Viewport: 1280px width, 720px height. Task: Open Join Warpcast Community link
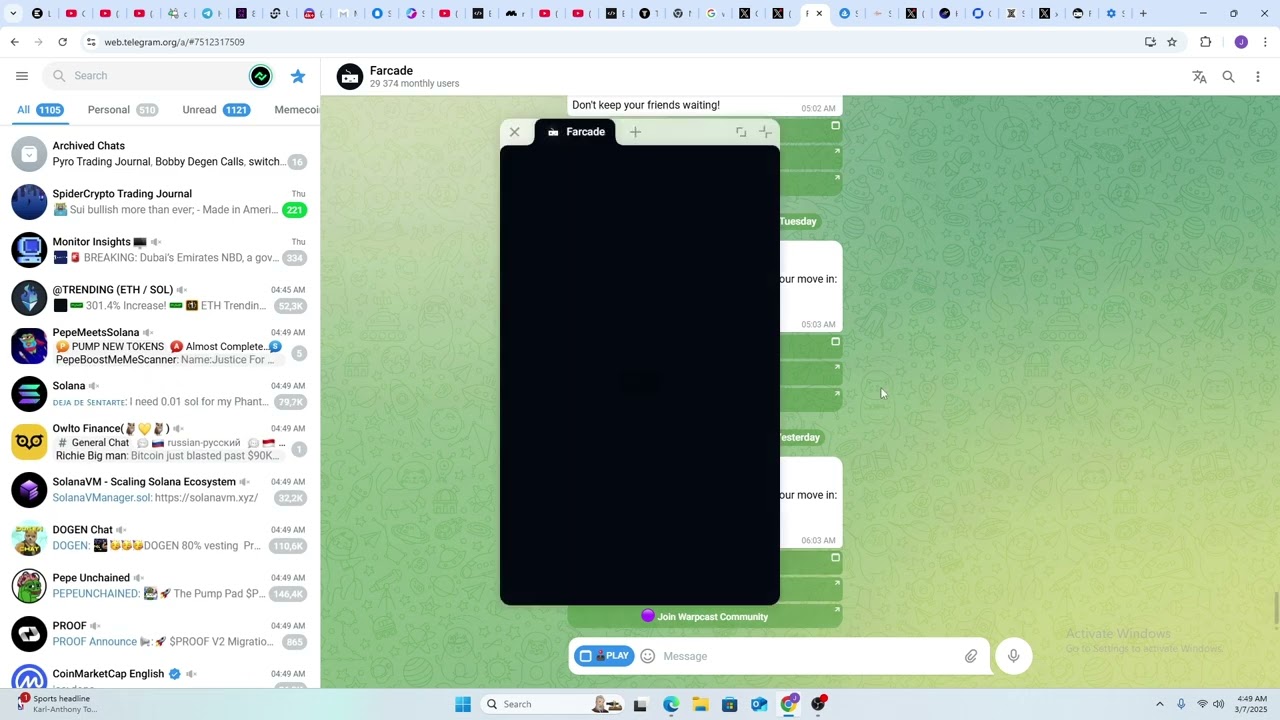pos(705,617)
